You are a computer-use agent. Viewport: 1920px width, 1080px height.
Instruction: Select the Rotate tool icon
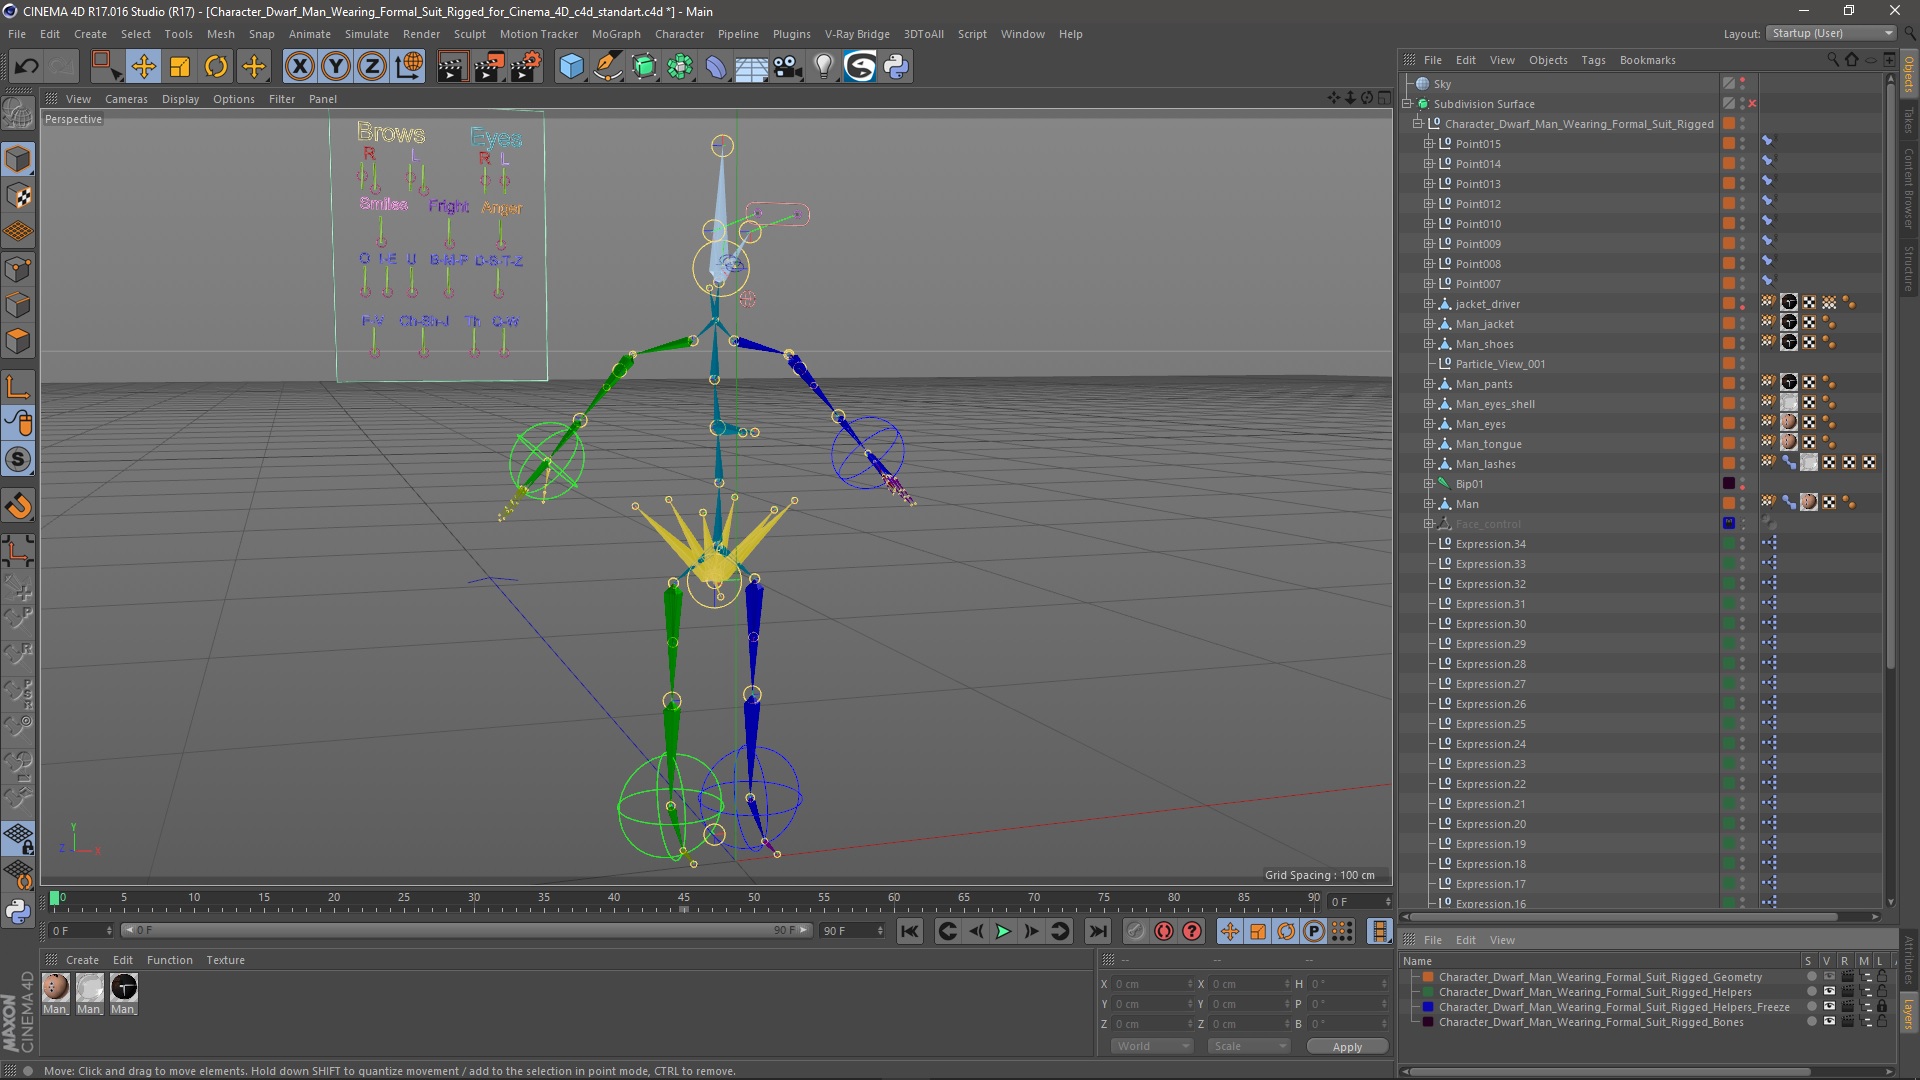(216, 67)
